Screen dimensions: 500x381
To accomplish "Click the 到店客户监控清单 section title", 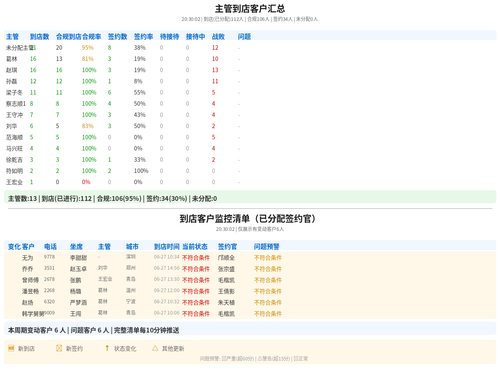I will (x=247, y=219).
